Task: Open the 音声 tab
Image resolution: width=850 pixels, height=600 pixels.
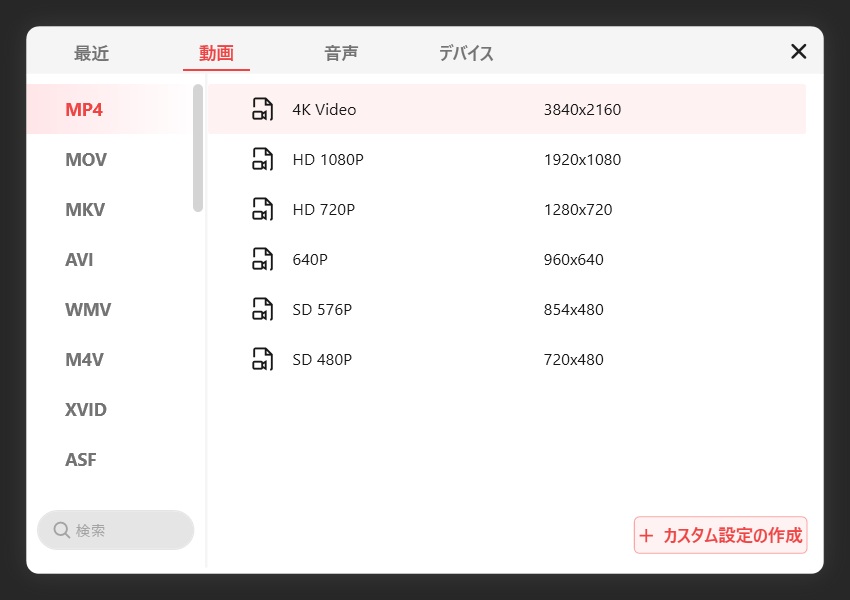Action: pyautogui.click(x=341, y=54)
